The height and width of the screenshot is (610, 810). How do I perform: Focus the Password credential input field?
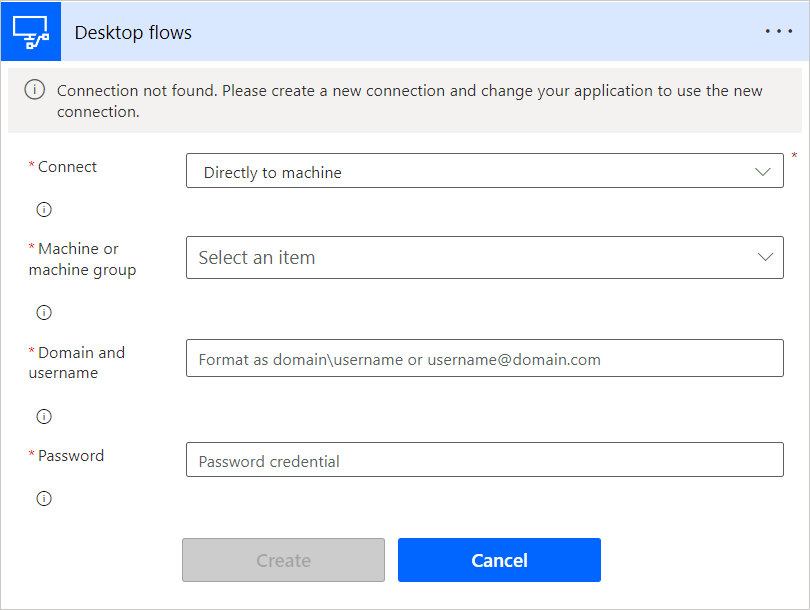(485, 459)
